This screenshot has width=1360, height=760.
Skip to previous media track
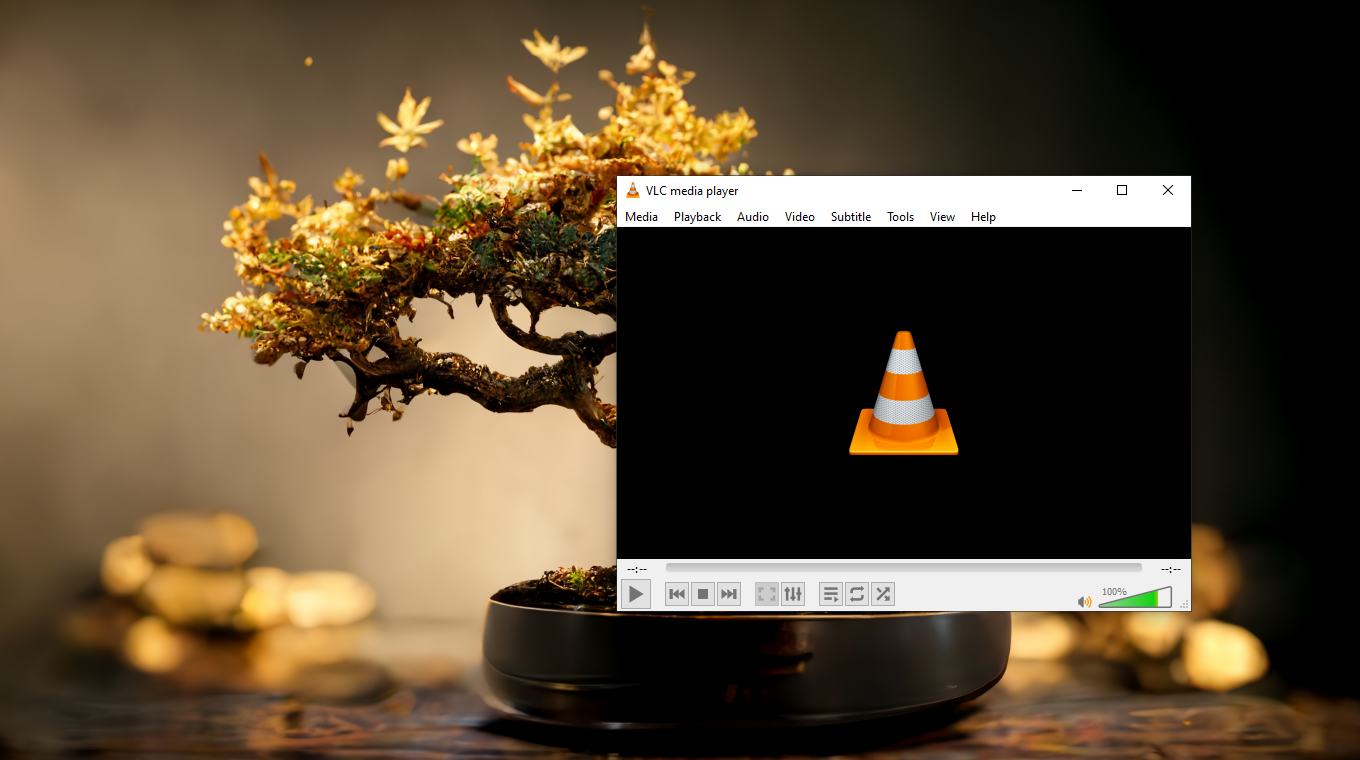point(677,594)
